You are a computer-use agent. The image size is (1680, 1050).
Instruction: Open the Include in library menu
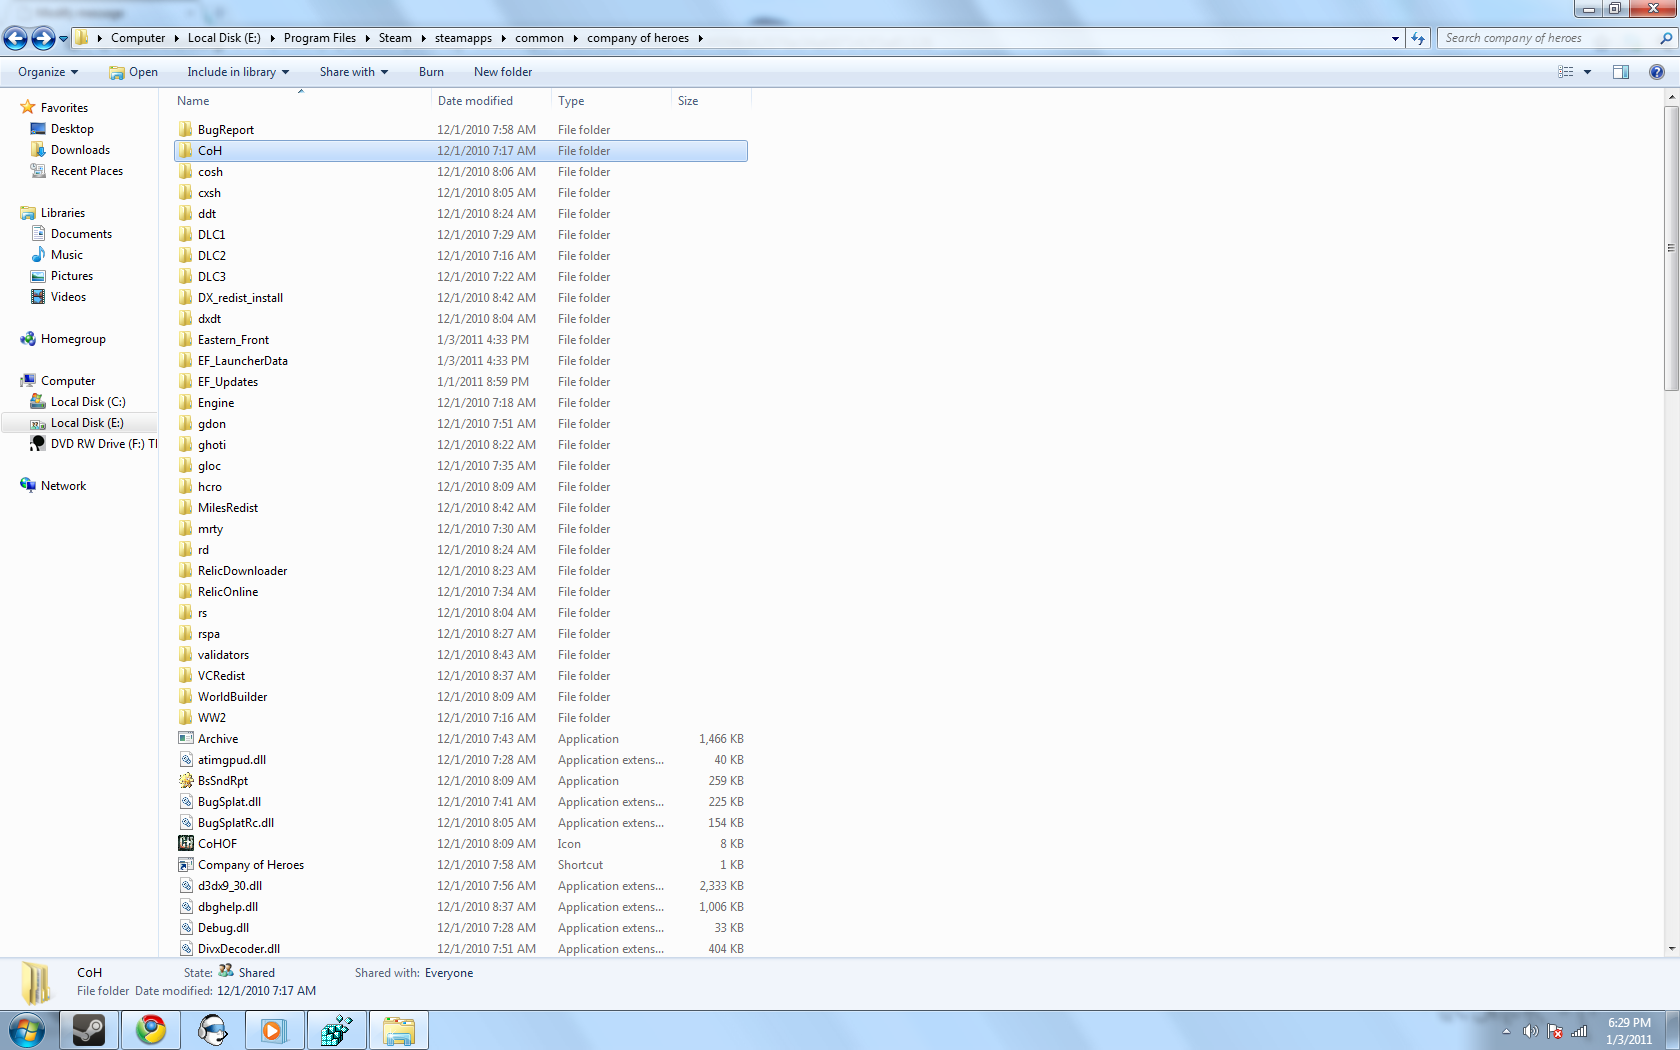coord(238,72)
